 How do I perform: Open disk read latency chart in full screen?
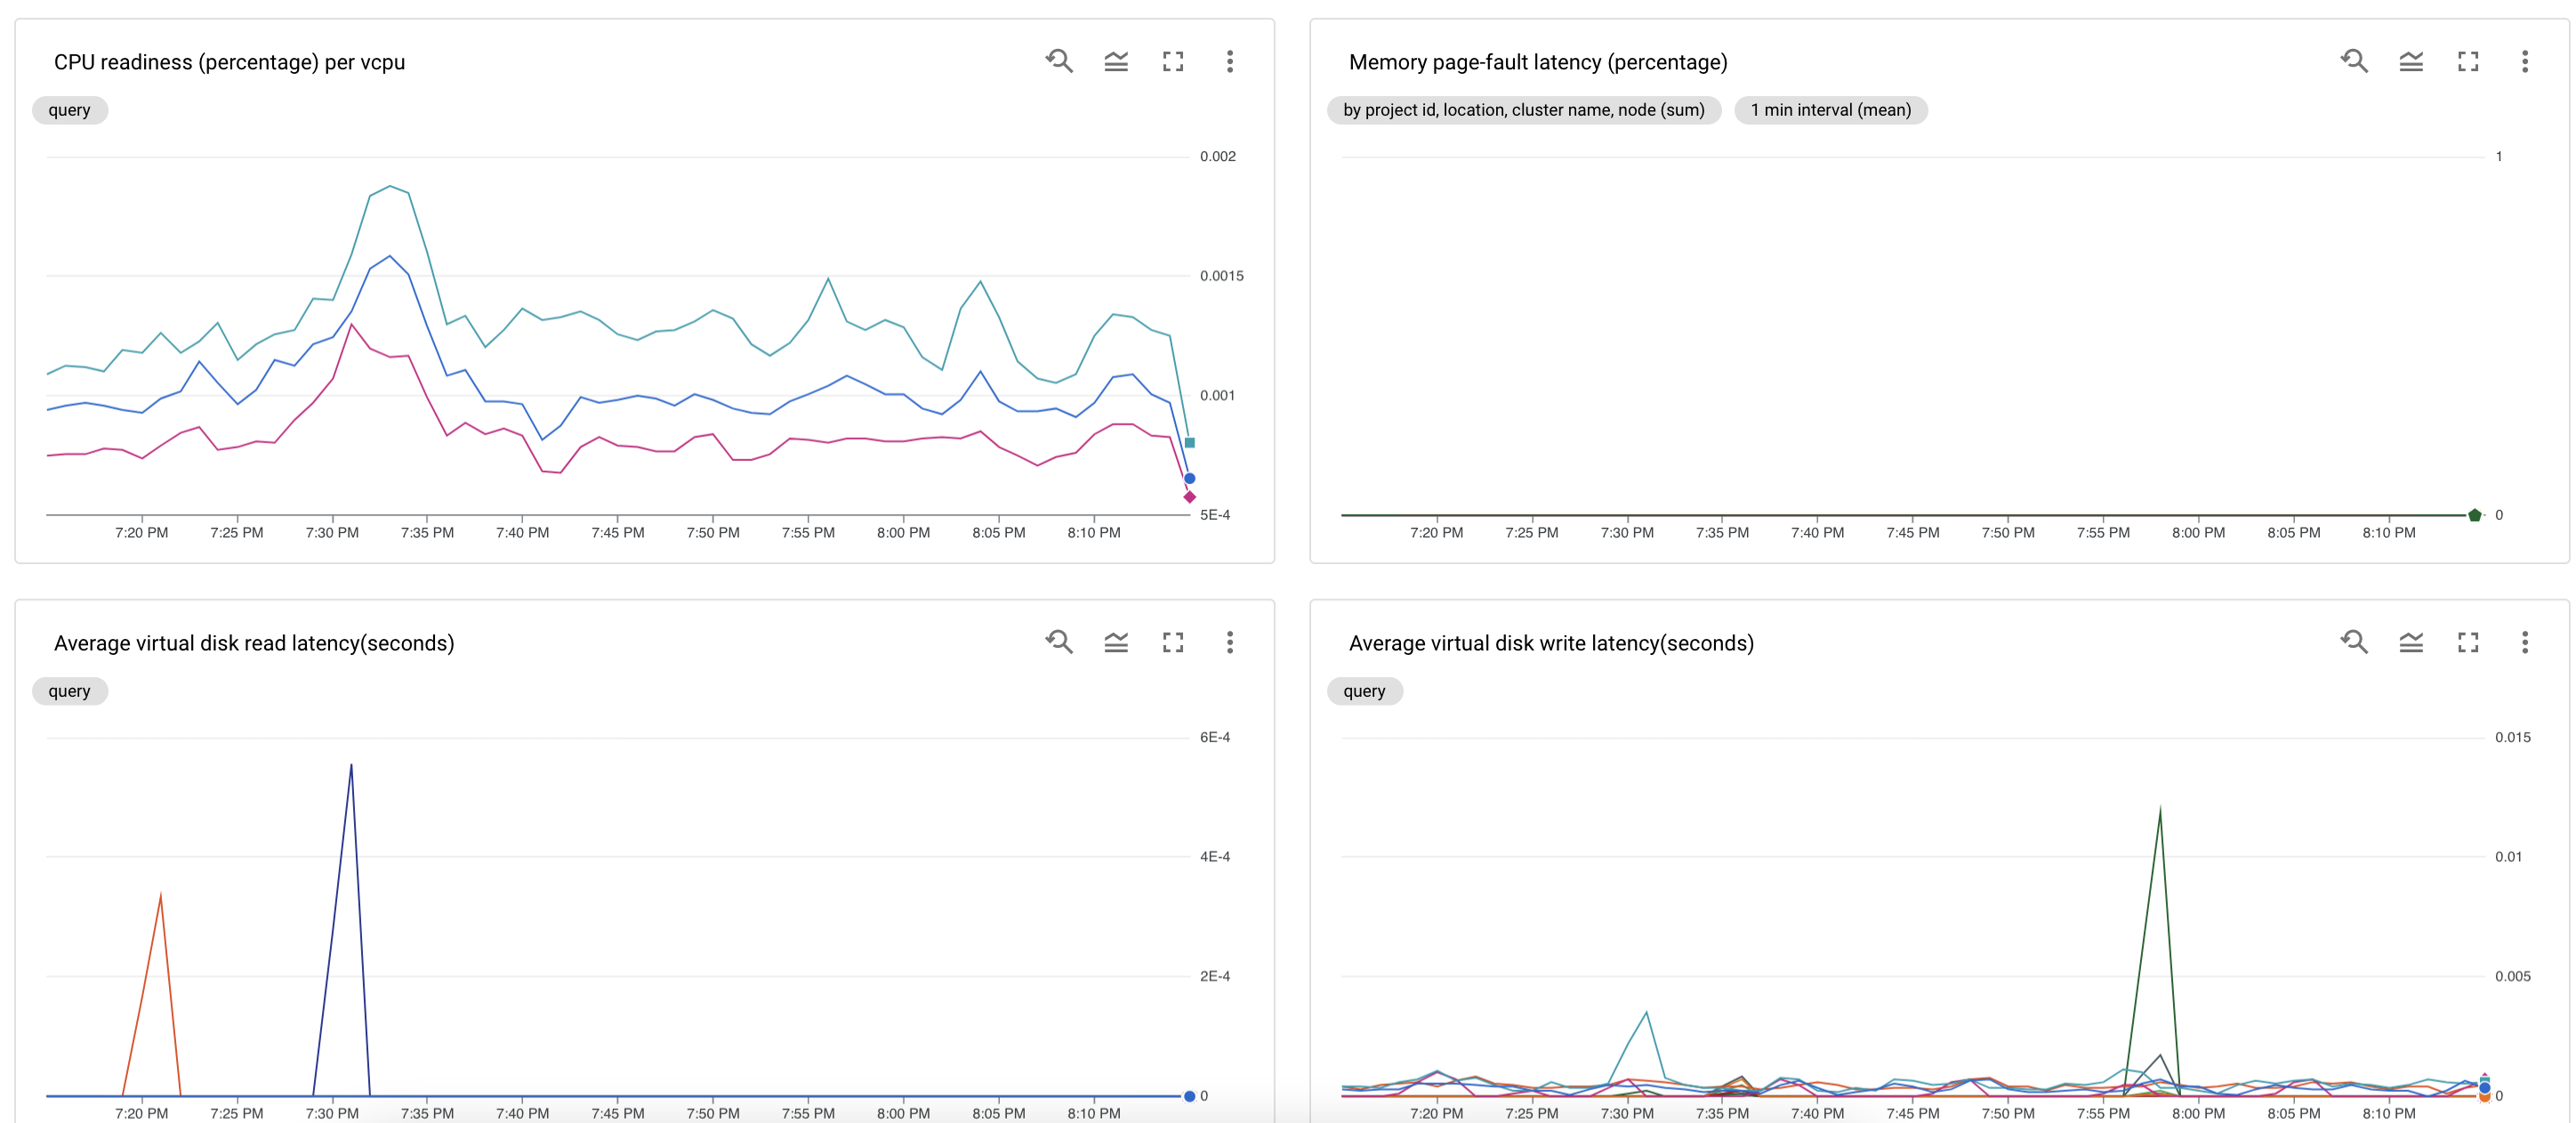[x=1173, y=643]
